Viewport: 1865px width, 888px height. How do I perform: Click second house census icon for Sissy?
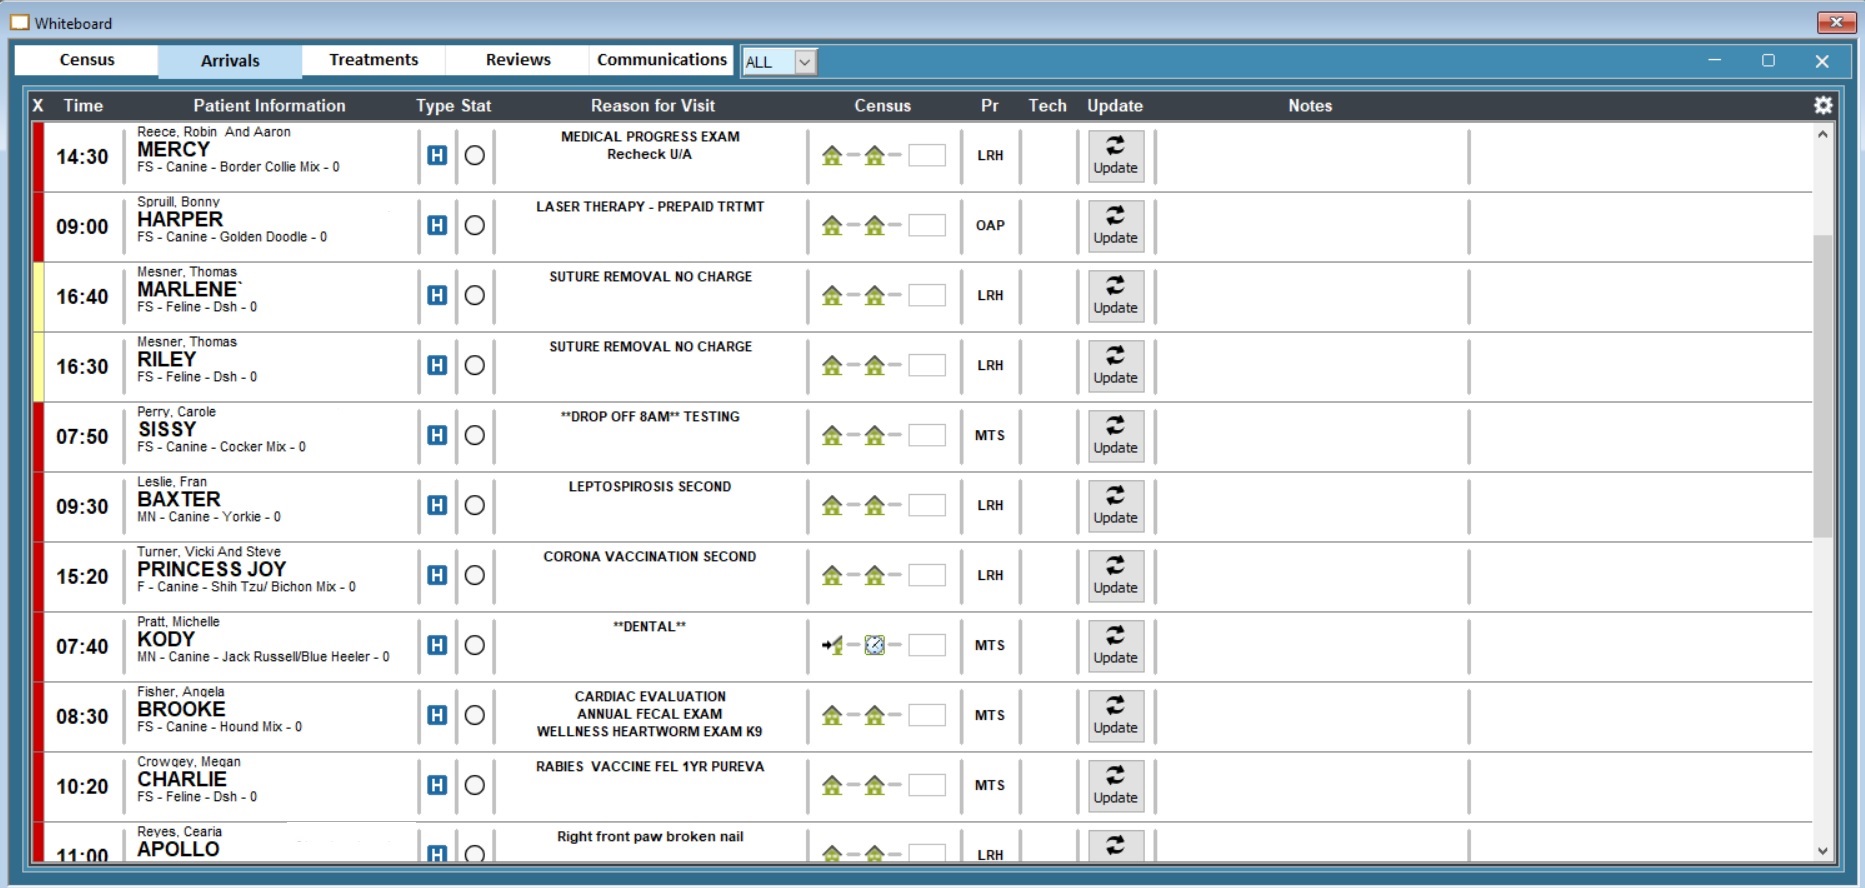[x=874, y=435]
